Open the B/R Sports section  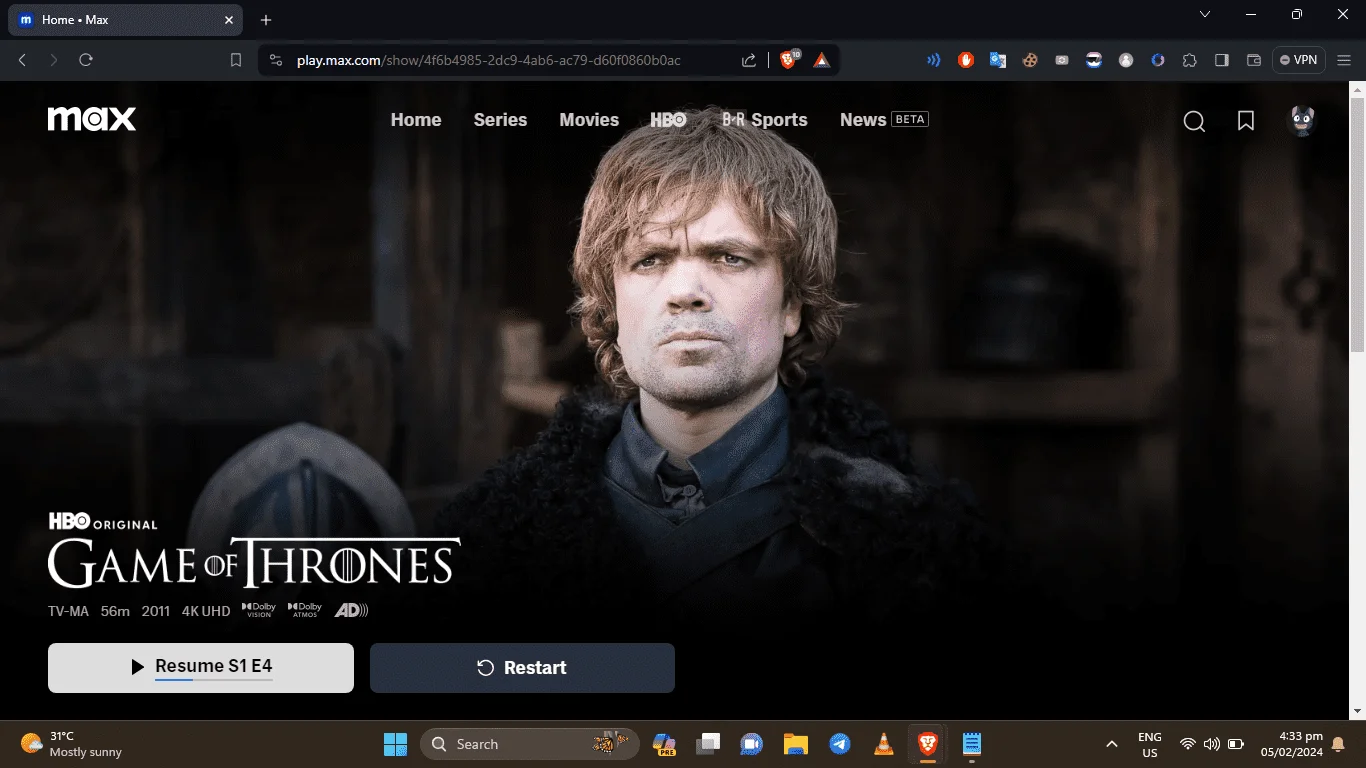click(765, 119)
